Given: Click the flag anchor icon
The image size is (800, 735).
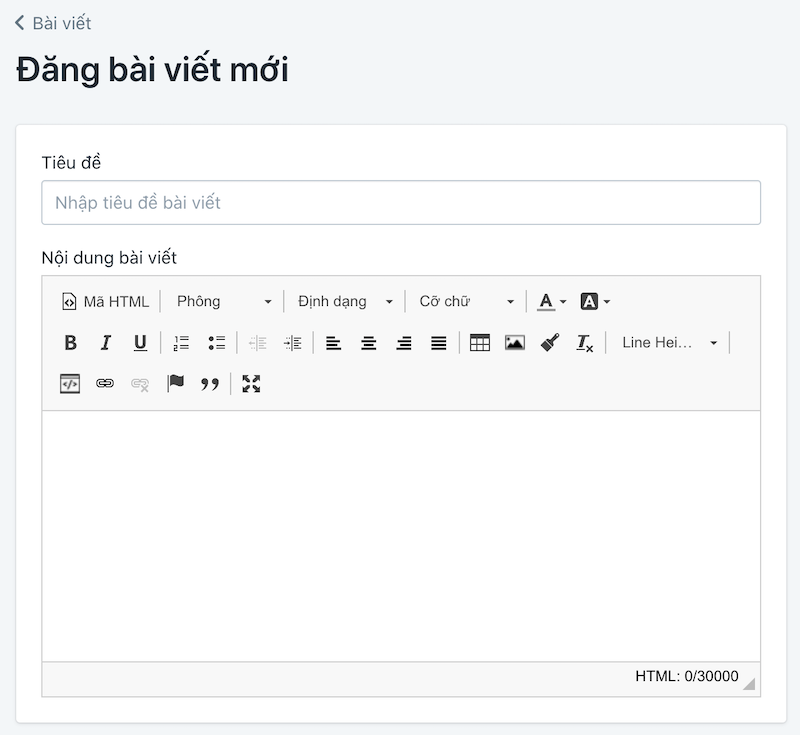Looking at the screenshot, I should pos(175,383).
